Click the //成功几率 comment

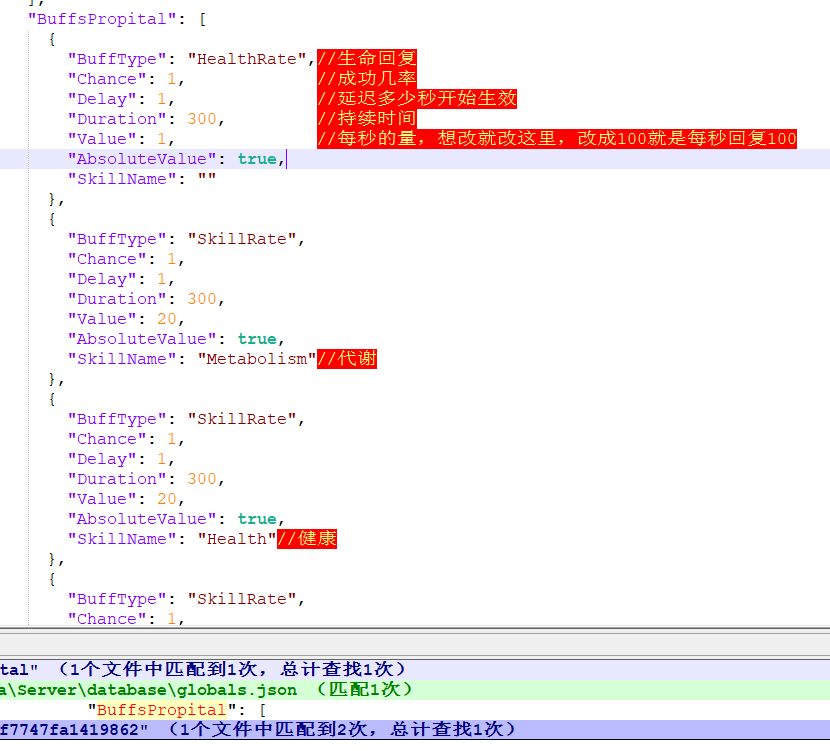pos(367,78)
